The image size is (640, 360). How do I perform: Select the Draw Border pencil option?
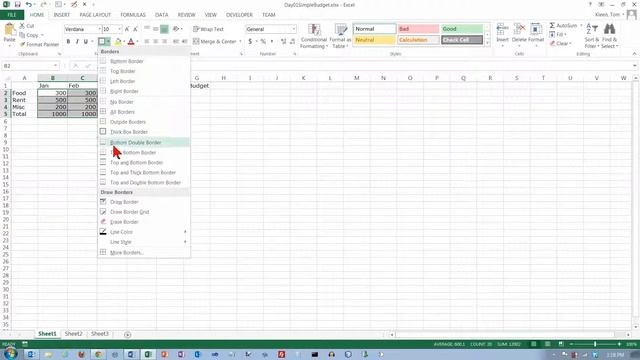144,202
